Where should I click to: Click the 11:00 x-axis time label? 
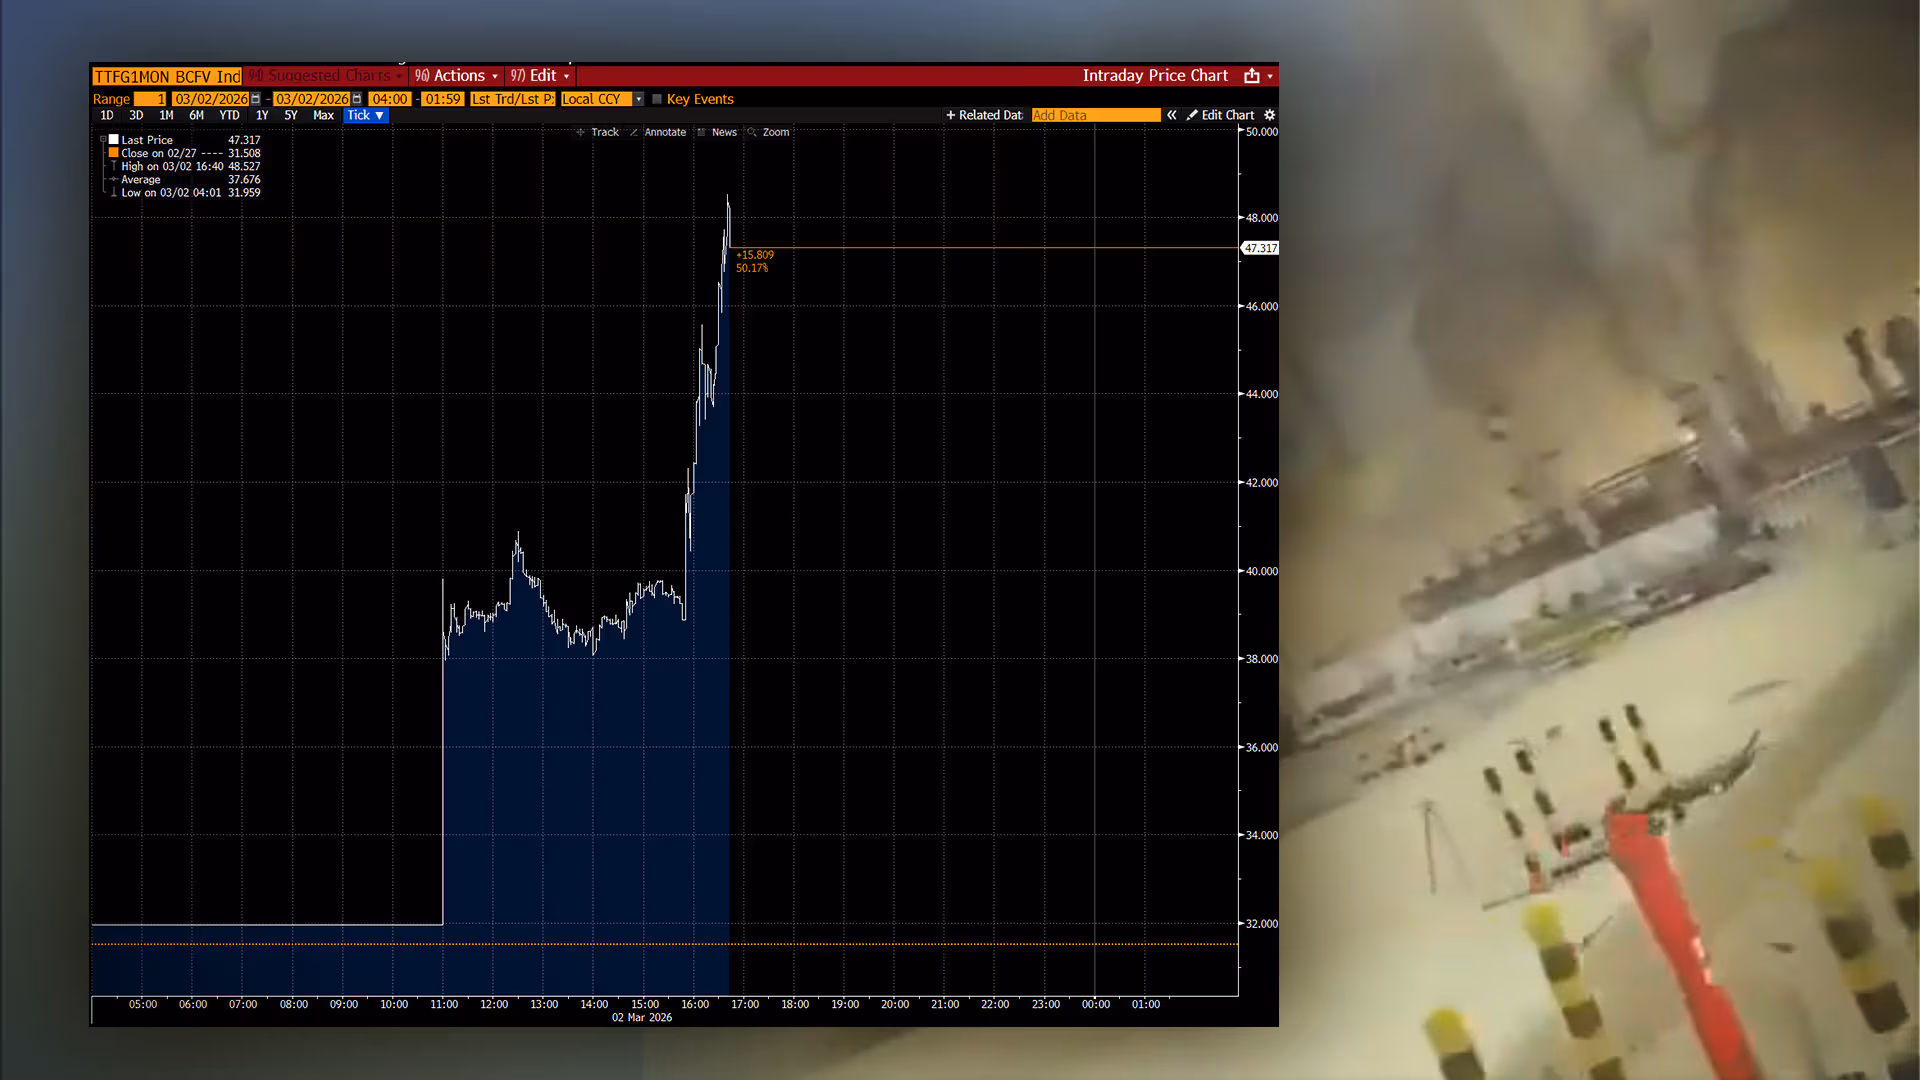tap(444, 1004)
